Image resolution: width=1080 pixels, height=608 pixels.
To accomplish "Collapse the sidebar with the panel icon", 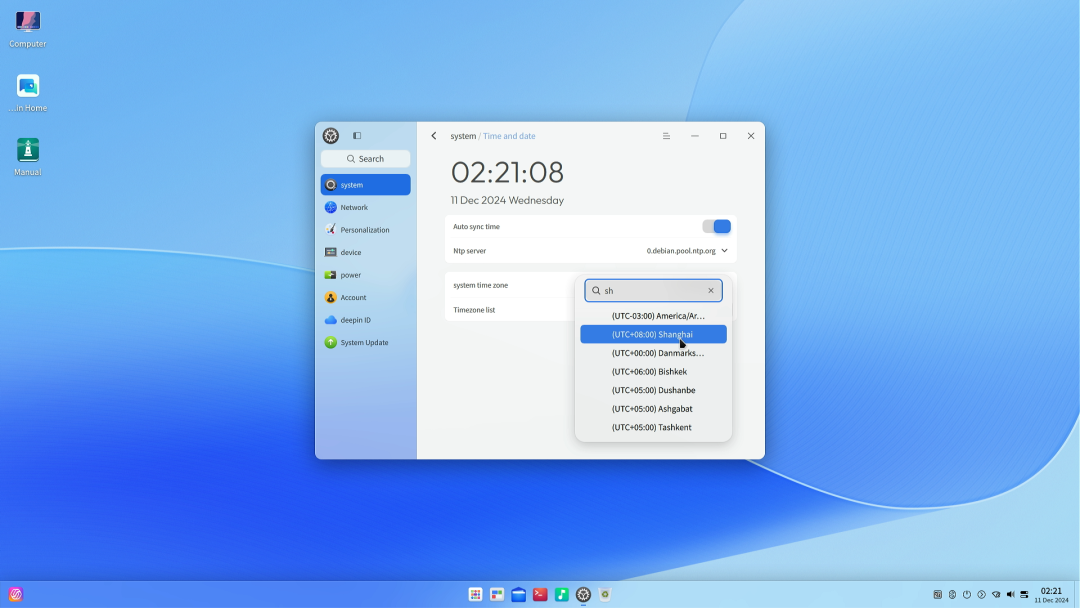I will (357, 136).
